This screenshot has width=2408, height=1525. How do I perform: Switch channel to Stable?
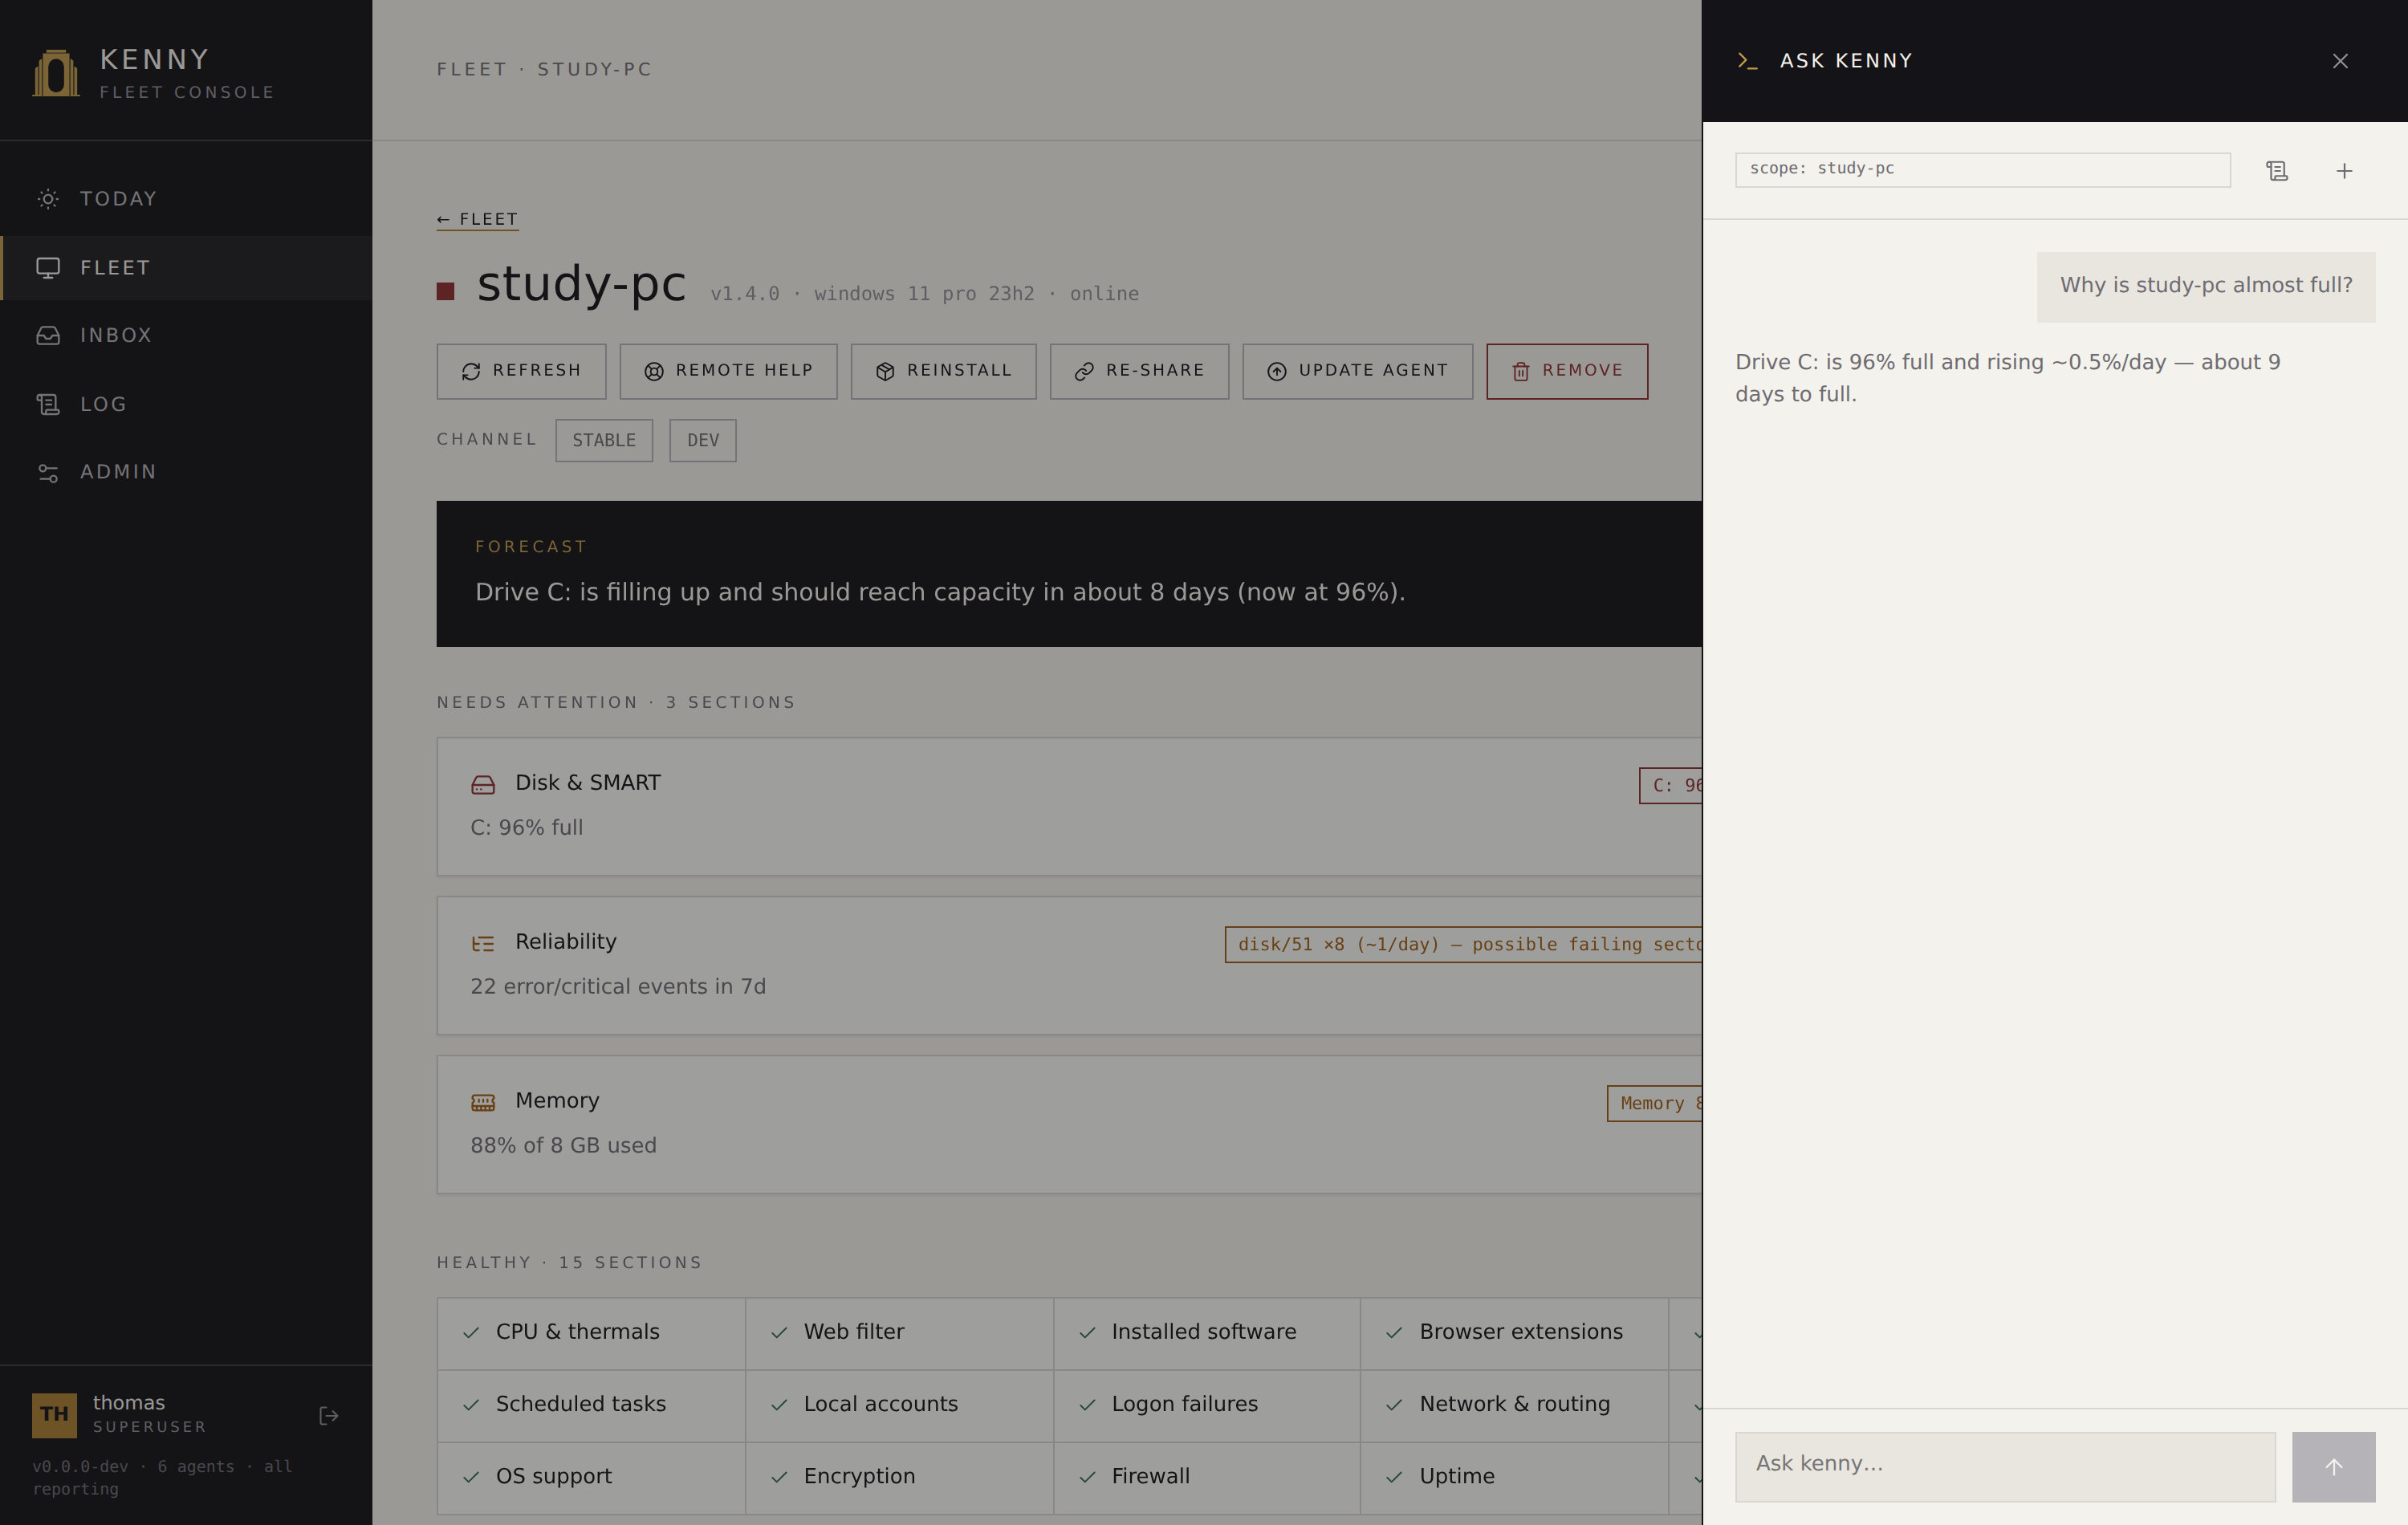pos(604,440)
